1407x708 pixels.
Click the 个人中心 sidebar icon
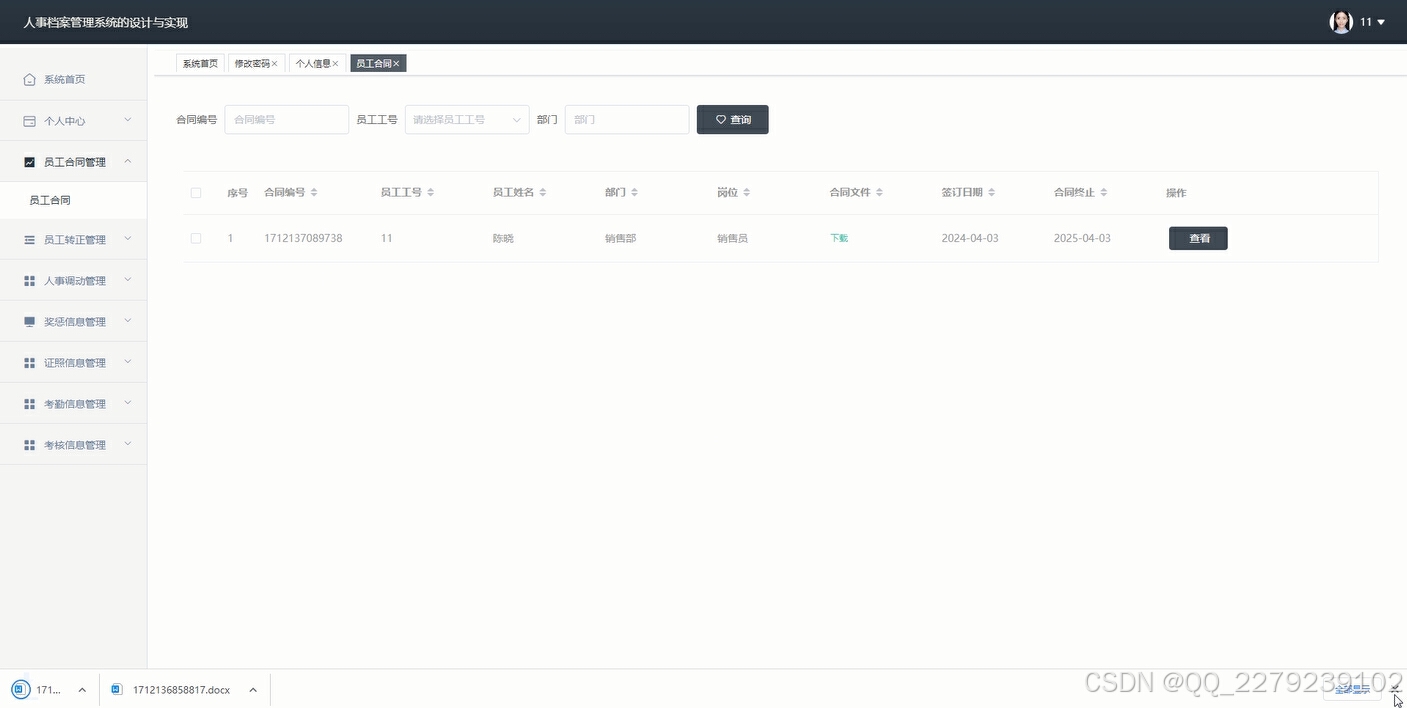point(29,120)
